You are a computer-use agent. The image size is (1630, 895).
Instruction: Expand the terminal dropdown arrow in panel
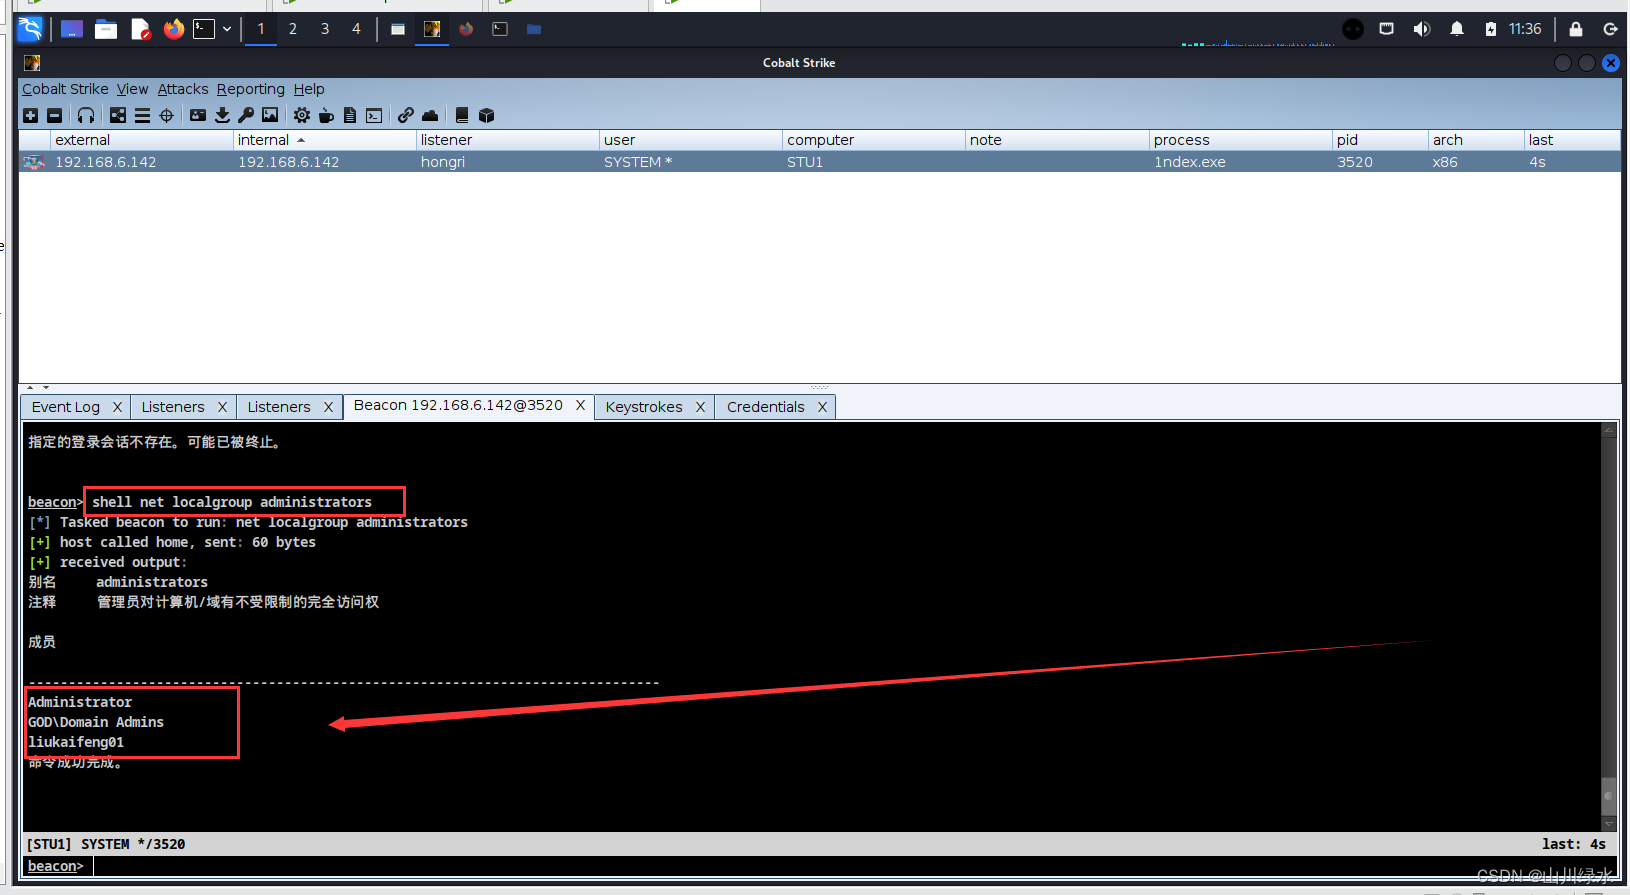point(227,29)
